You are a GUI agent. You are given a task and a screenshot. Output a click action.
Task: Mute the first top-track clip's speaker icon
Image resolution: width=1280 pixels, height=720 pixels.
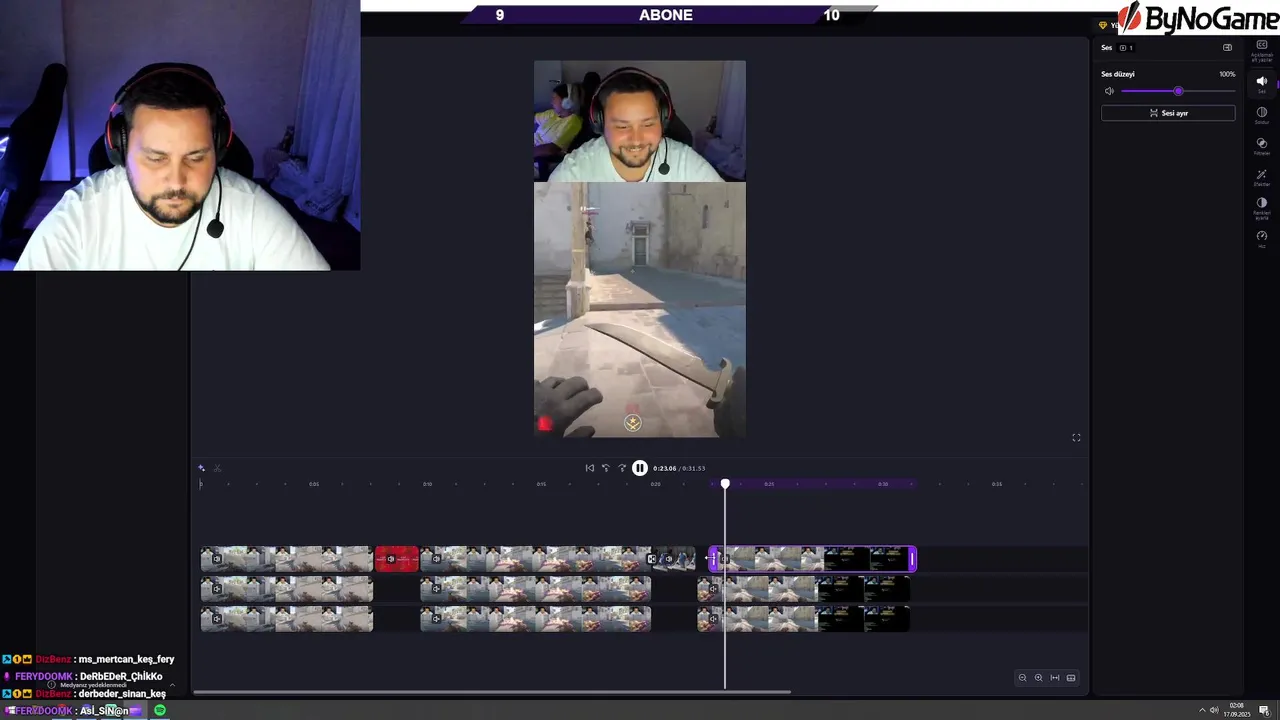coord(217,559)
